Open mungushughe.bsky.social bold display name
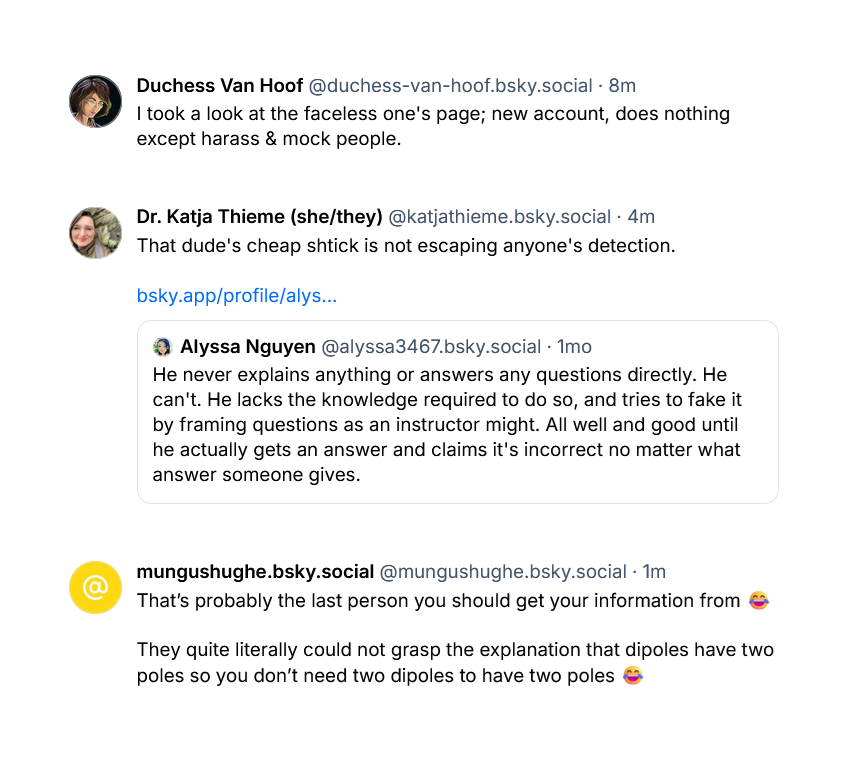Viewport: 846px width, 777px height. point(255,572)
